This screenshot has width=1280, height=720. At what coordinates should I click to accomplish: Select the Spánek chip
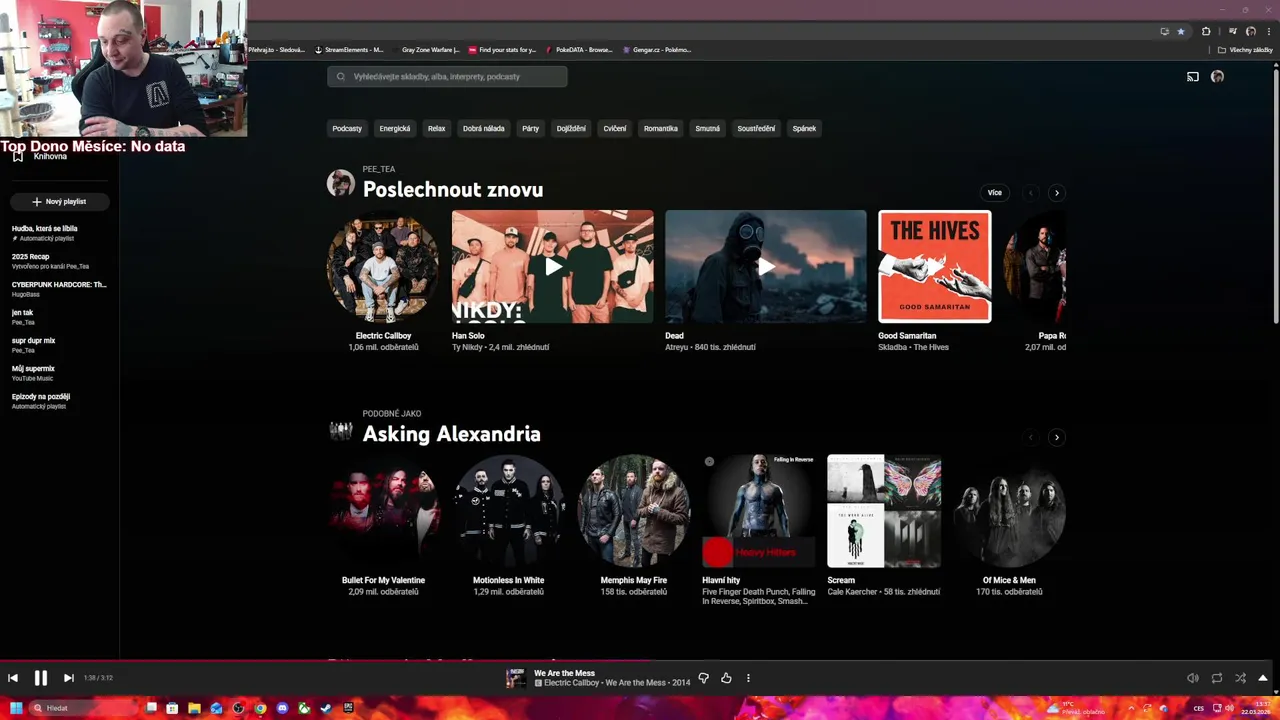[804, 128]
